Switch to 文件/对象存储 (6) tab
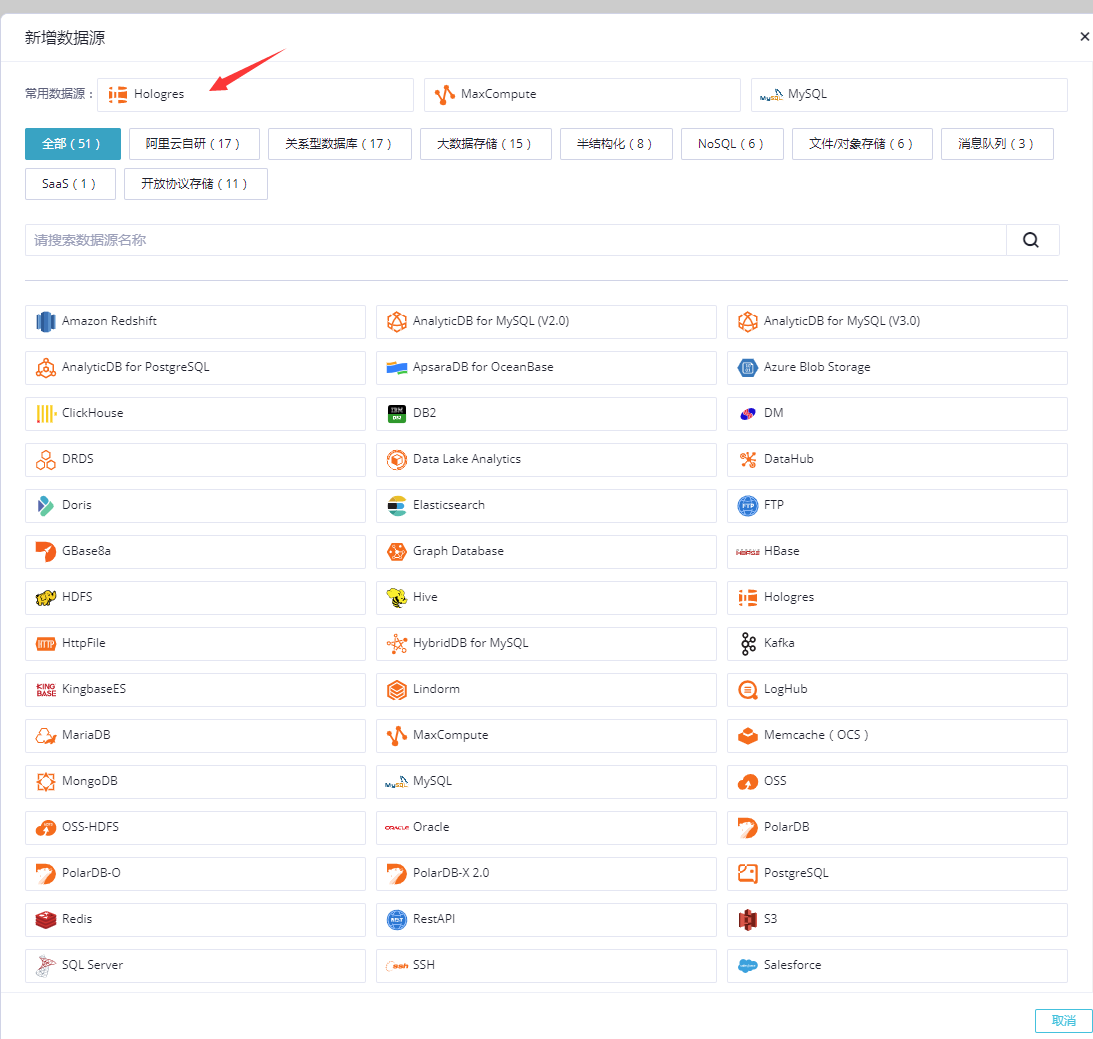 click(x=862, y=144)
